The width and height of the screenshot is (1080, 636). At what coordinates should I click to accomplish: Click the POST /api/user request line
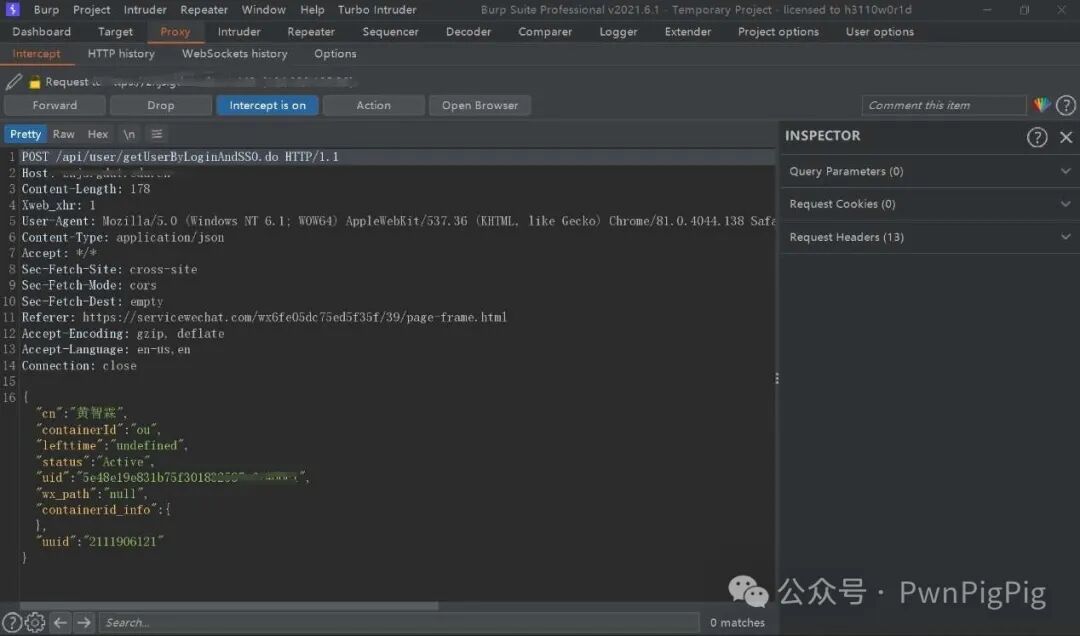[180, 157]
